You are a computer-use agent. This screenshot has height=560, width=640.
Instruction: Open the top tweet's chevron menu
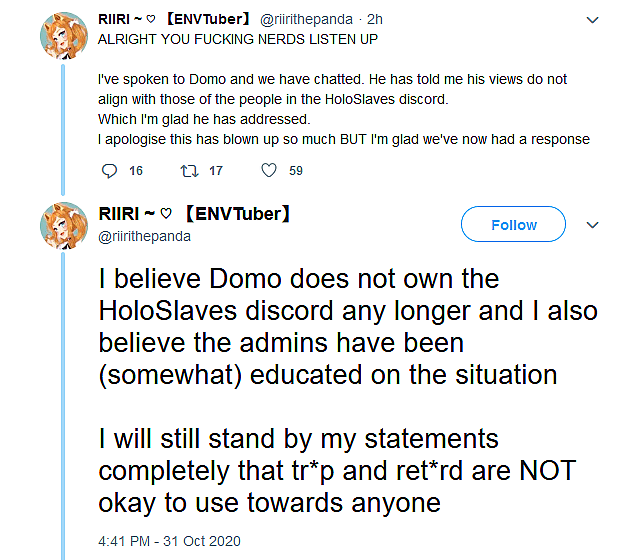(594, 19)
